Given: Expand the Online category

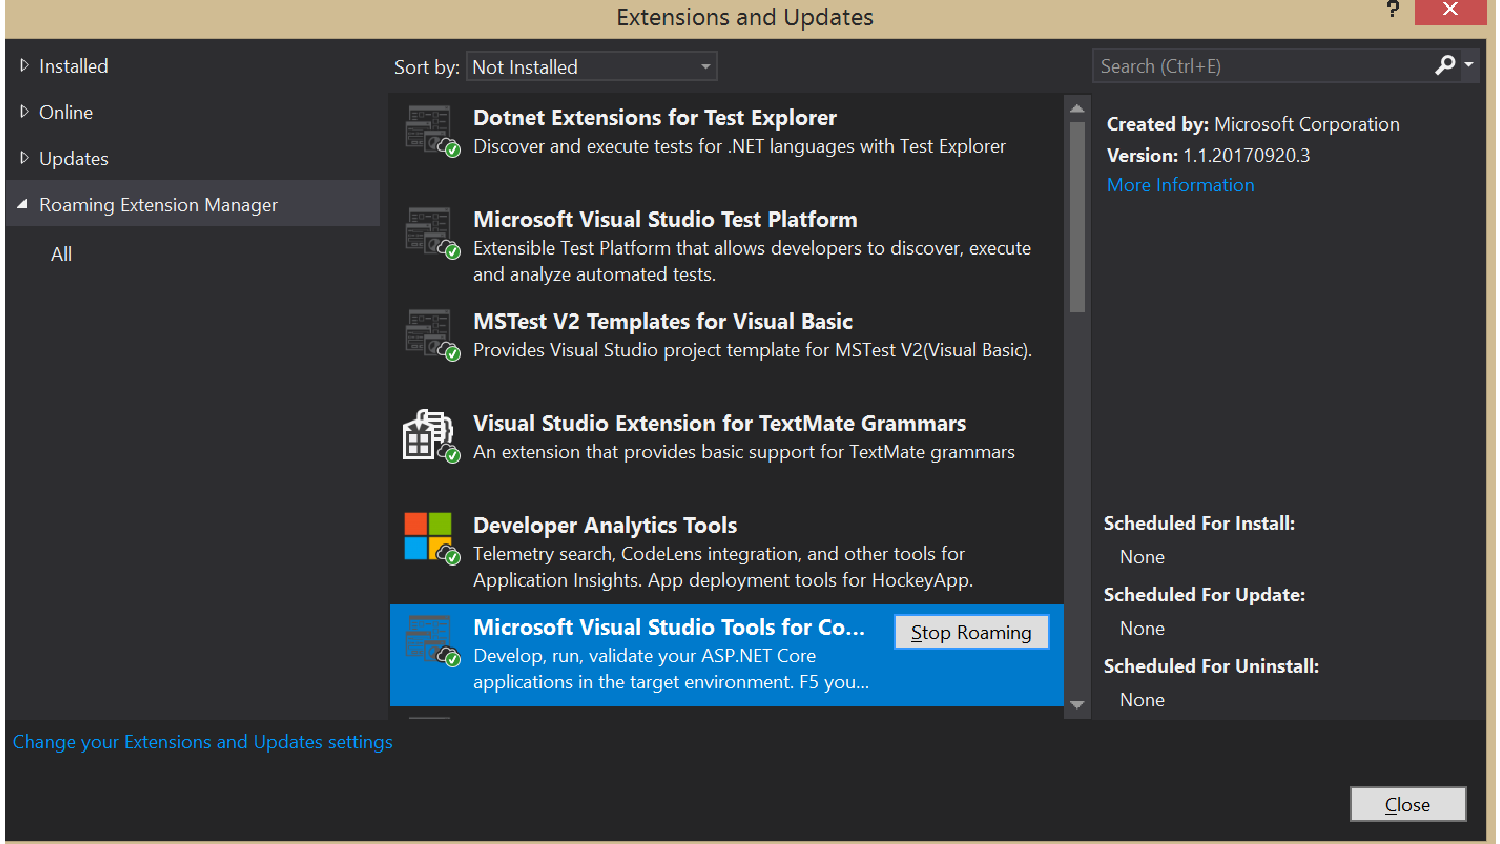Looking at the screenshot, I should point(25,112).
